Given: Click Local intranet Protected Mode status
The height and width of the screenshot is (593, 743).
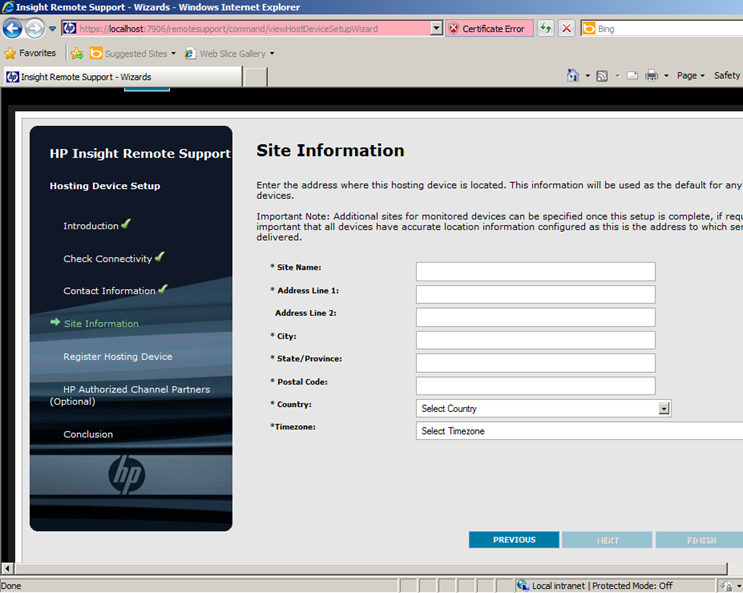Looking at the screenshot, I should 602,585.
